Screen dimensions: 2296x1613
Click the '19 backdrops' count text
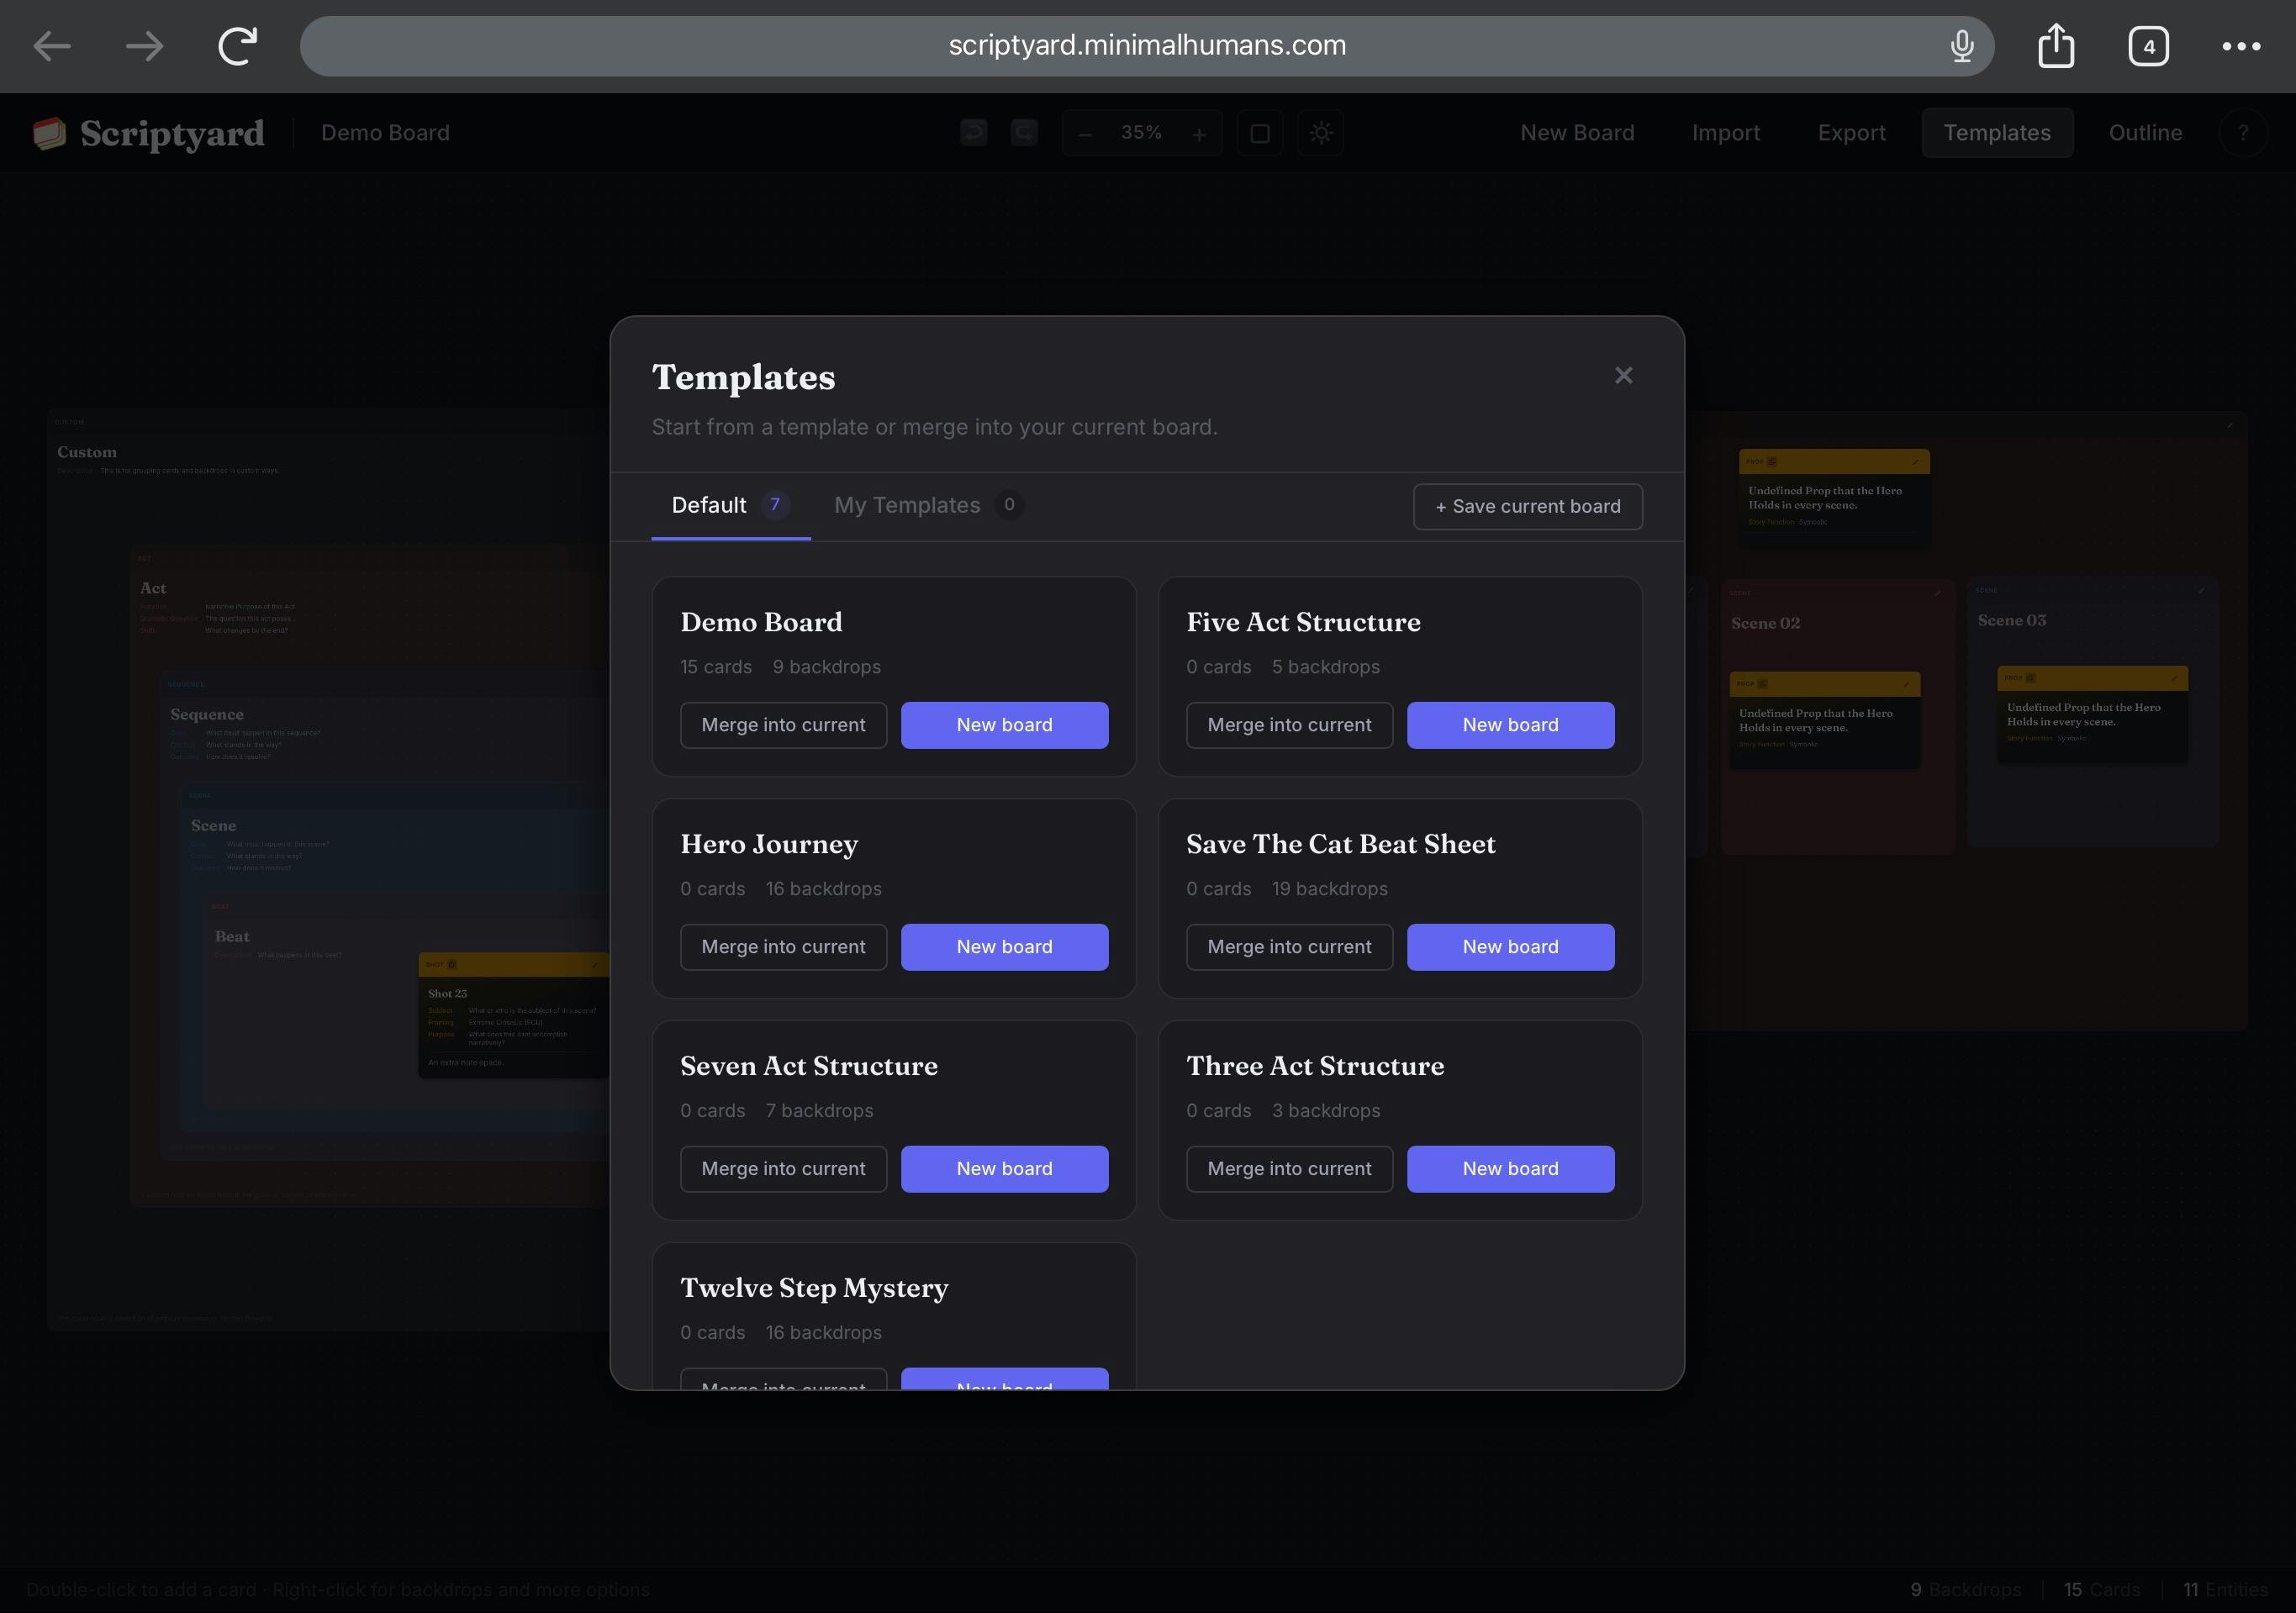coord(1329,889)
